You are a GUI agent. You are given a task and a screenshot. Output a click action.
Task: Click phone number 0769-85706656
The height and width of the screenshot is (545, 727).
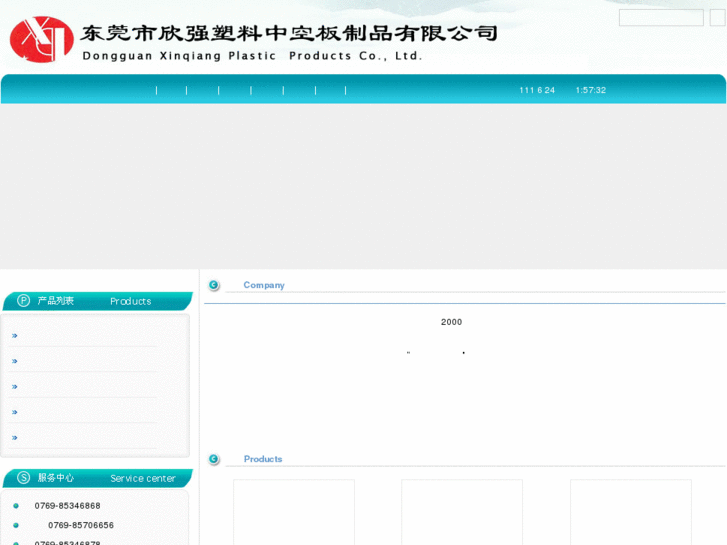[81, 525]
